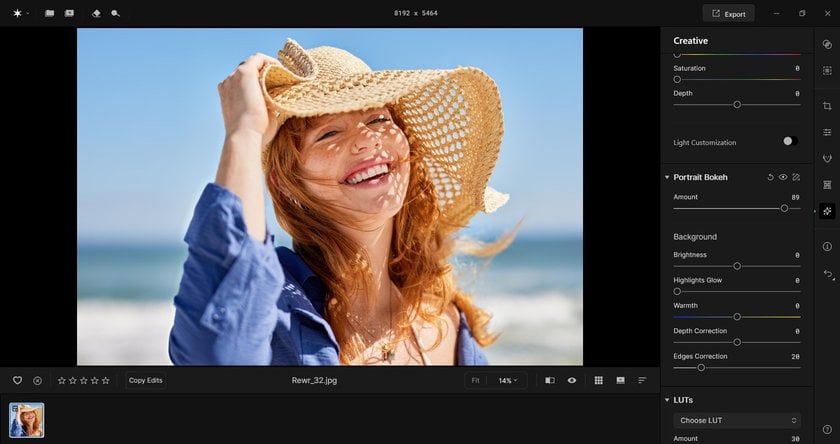
Task: Open the adjustments sliders icon in right sidebar
Action: coord(827,132)
